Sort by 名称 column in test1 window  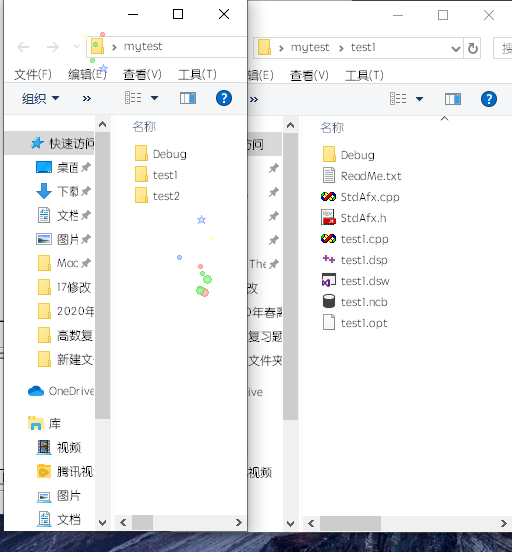click(332, 127)
